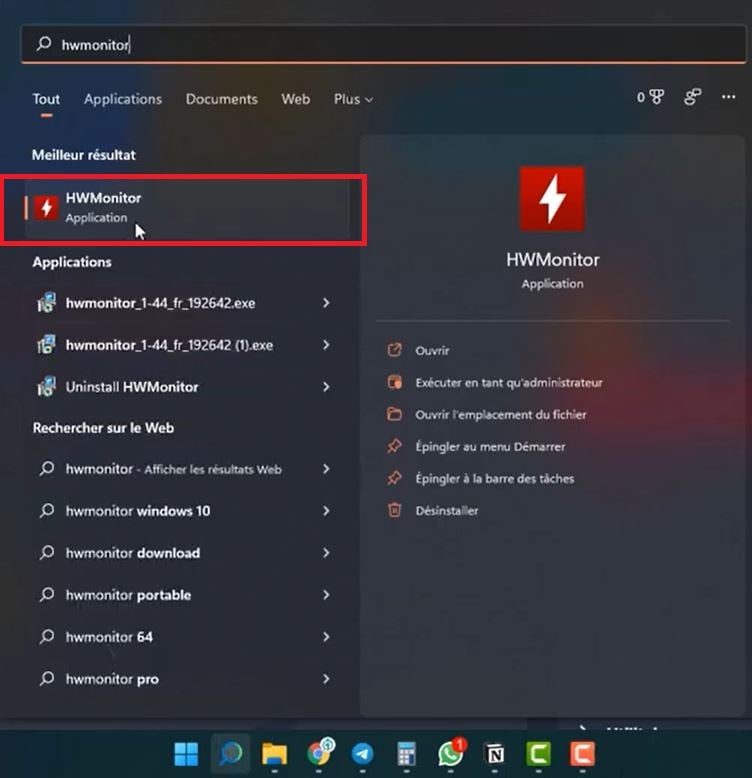Viewport: 752px width, 778px height.
Task: Click installer icon of hwmonitor_1-44_fr_192642.exe
Action: click(47, 303)
